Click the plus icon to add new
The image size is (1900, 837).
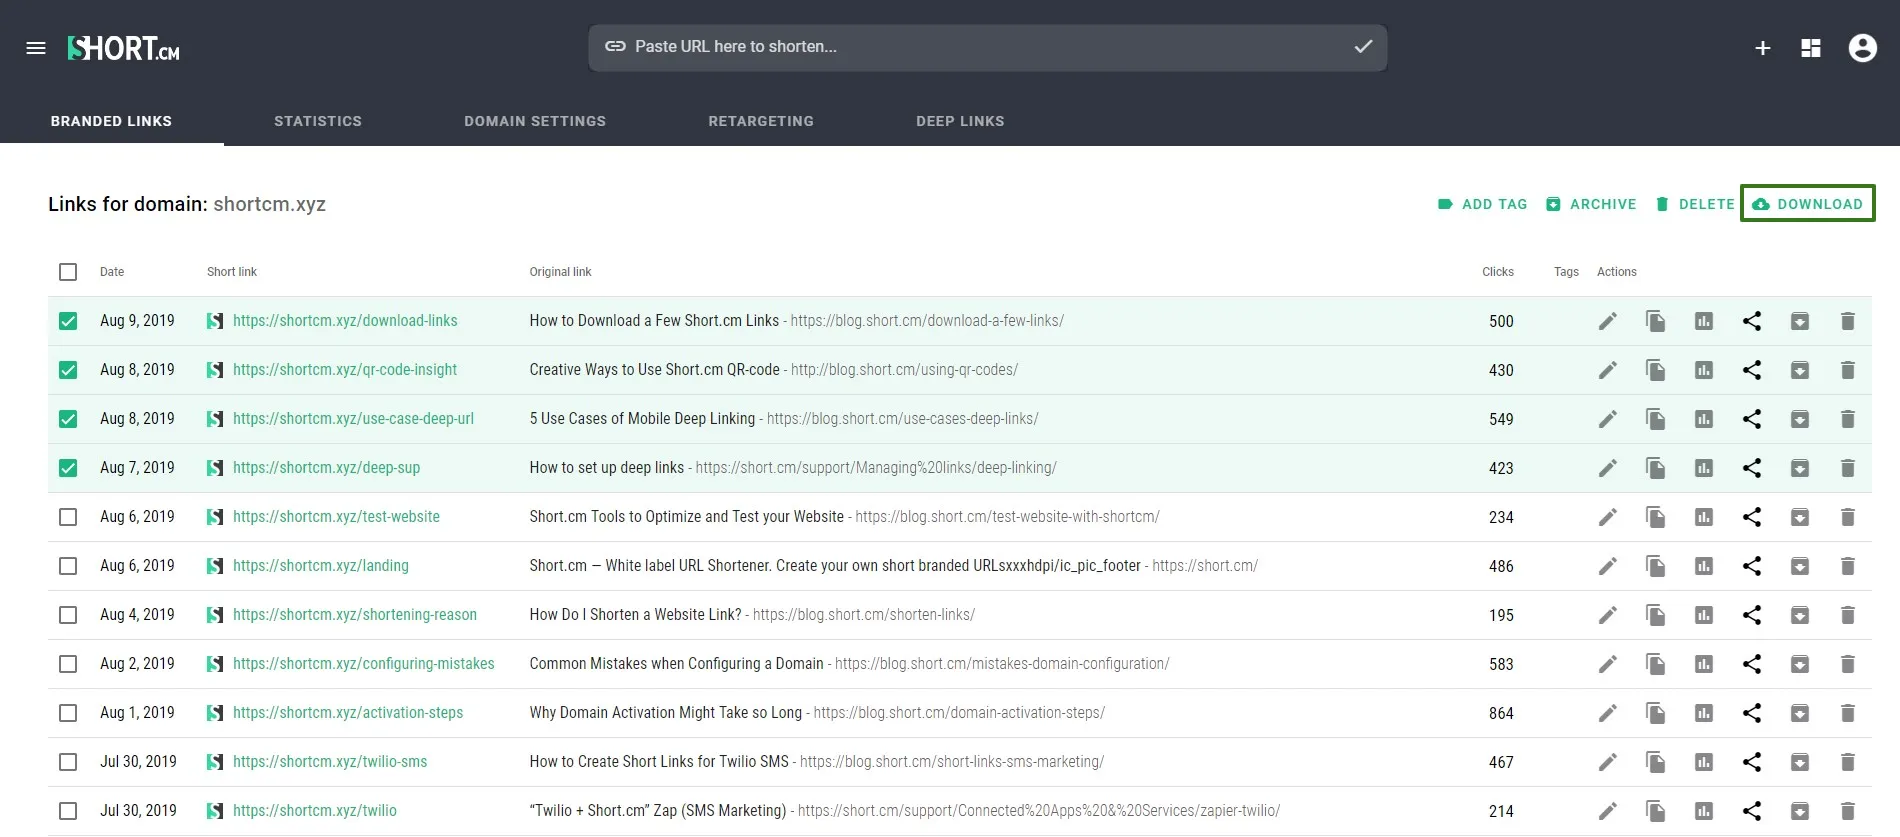[1763, 48]
